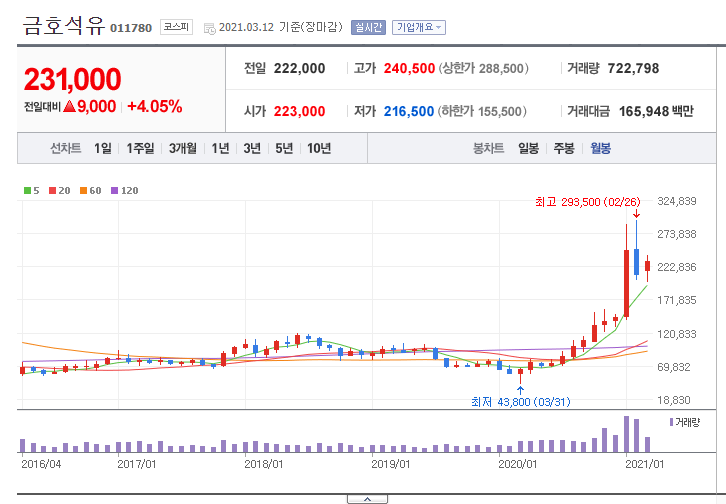Click the 시가 value 223,000
The height and width of the screenshot is (504, 726).
(299, 112)
